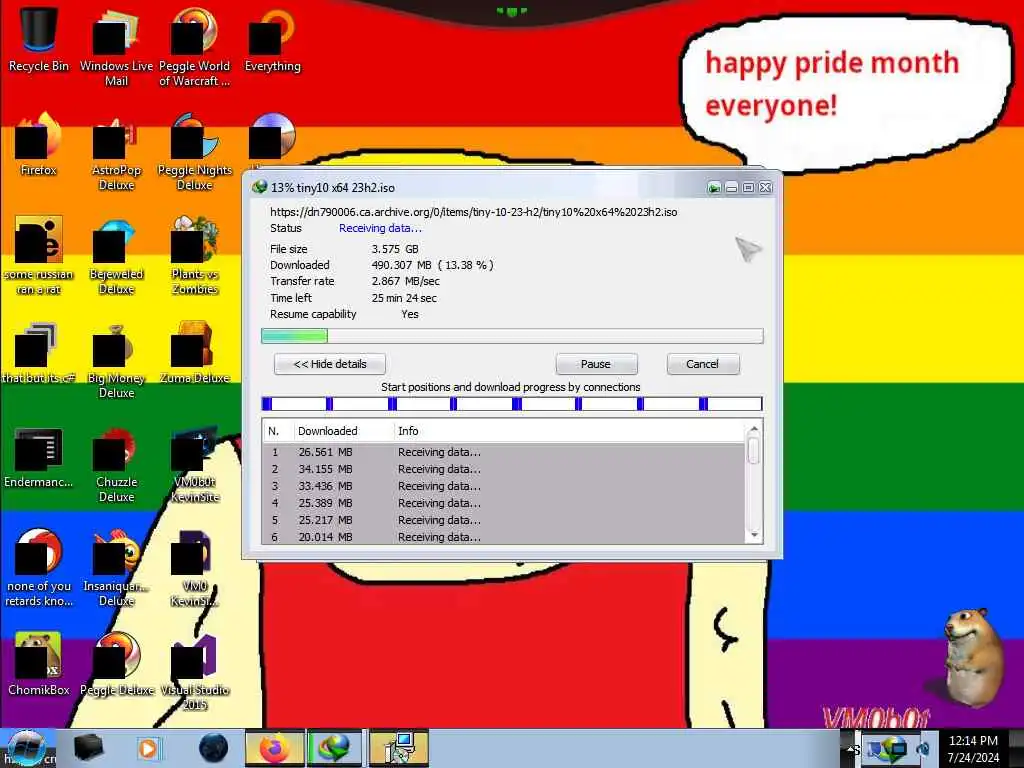Viewport: 1024px width, 768px height.
Task: Select the Chuzzle Deluxe desktop icon
Action: tap(116, 464)
